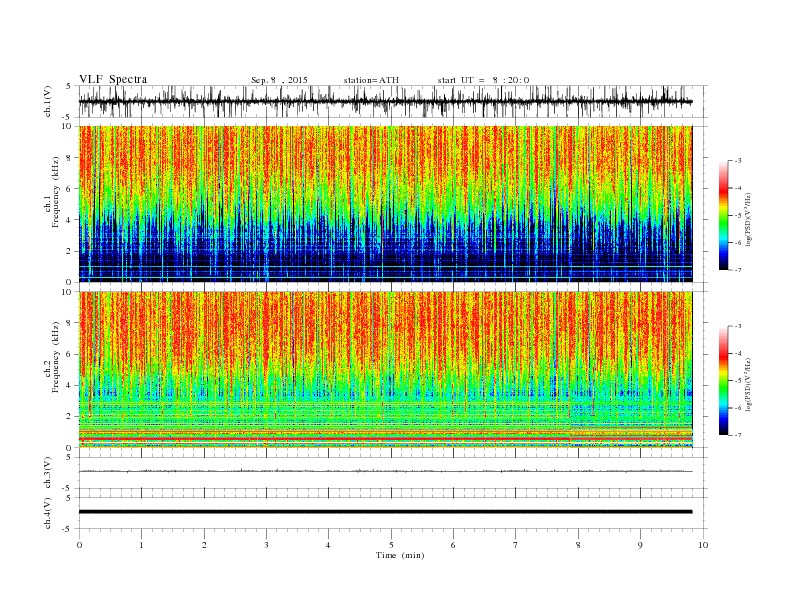The height and width of the screenshot is (612, 792).
Task: Click the "-5" tick of the ch.4(V) axis
Action: [68, 529]
